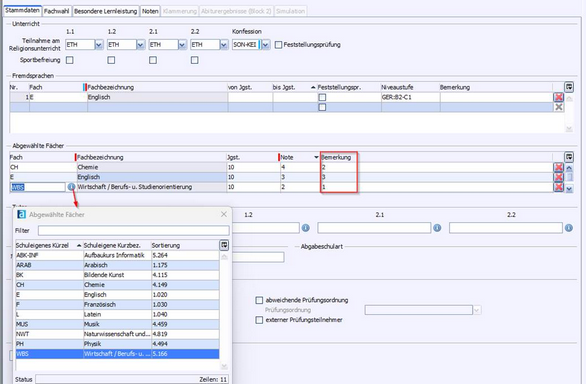Delete the Englisch row in Abgewählte Fächer
Image resolution: width=586 pixels, height=384 pixels.
click(x=558, y=177)
